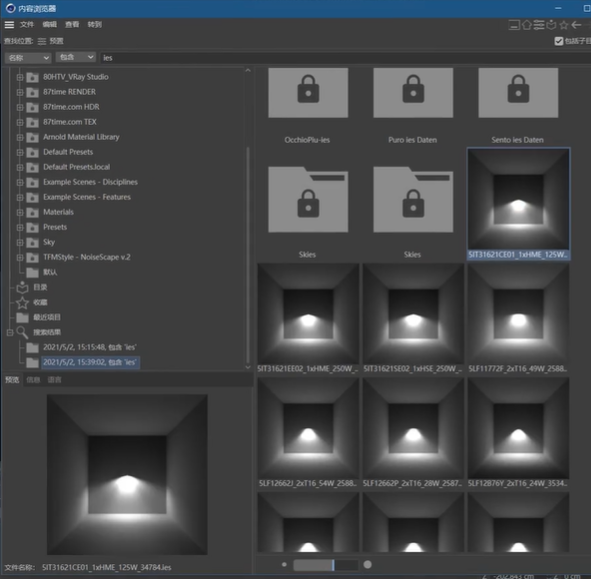This screenshot has width=591, height=579.
Task: Open the hamburger menu icon
Action: point(9,25)
